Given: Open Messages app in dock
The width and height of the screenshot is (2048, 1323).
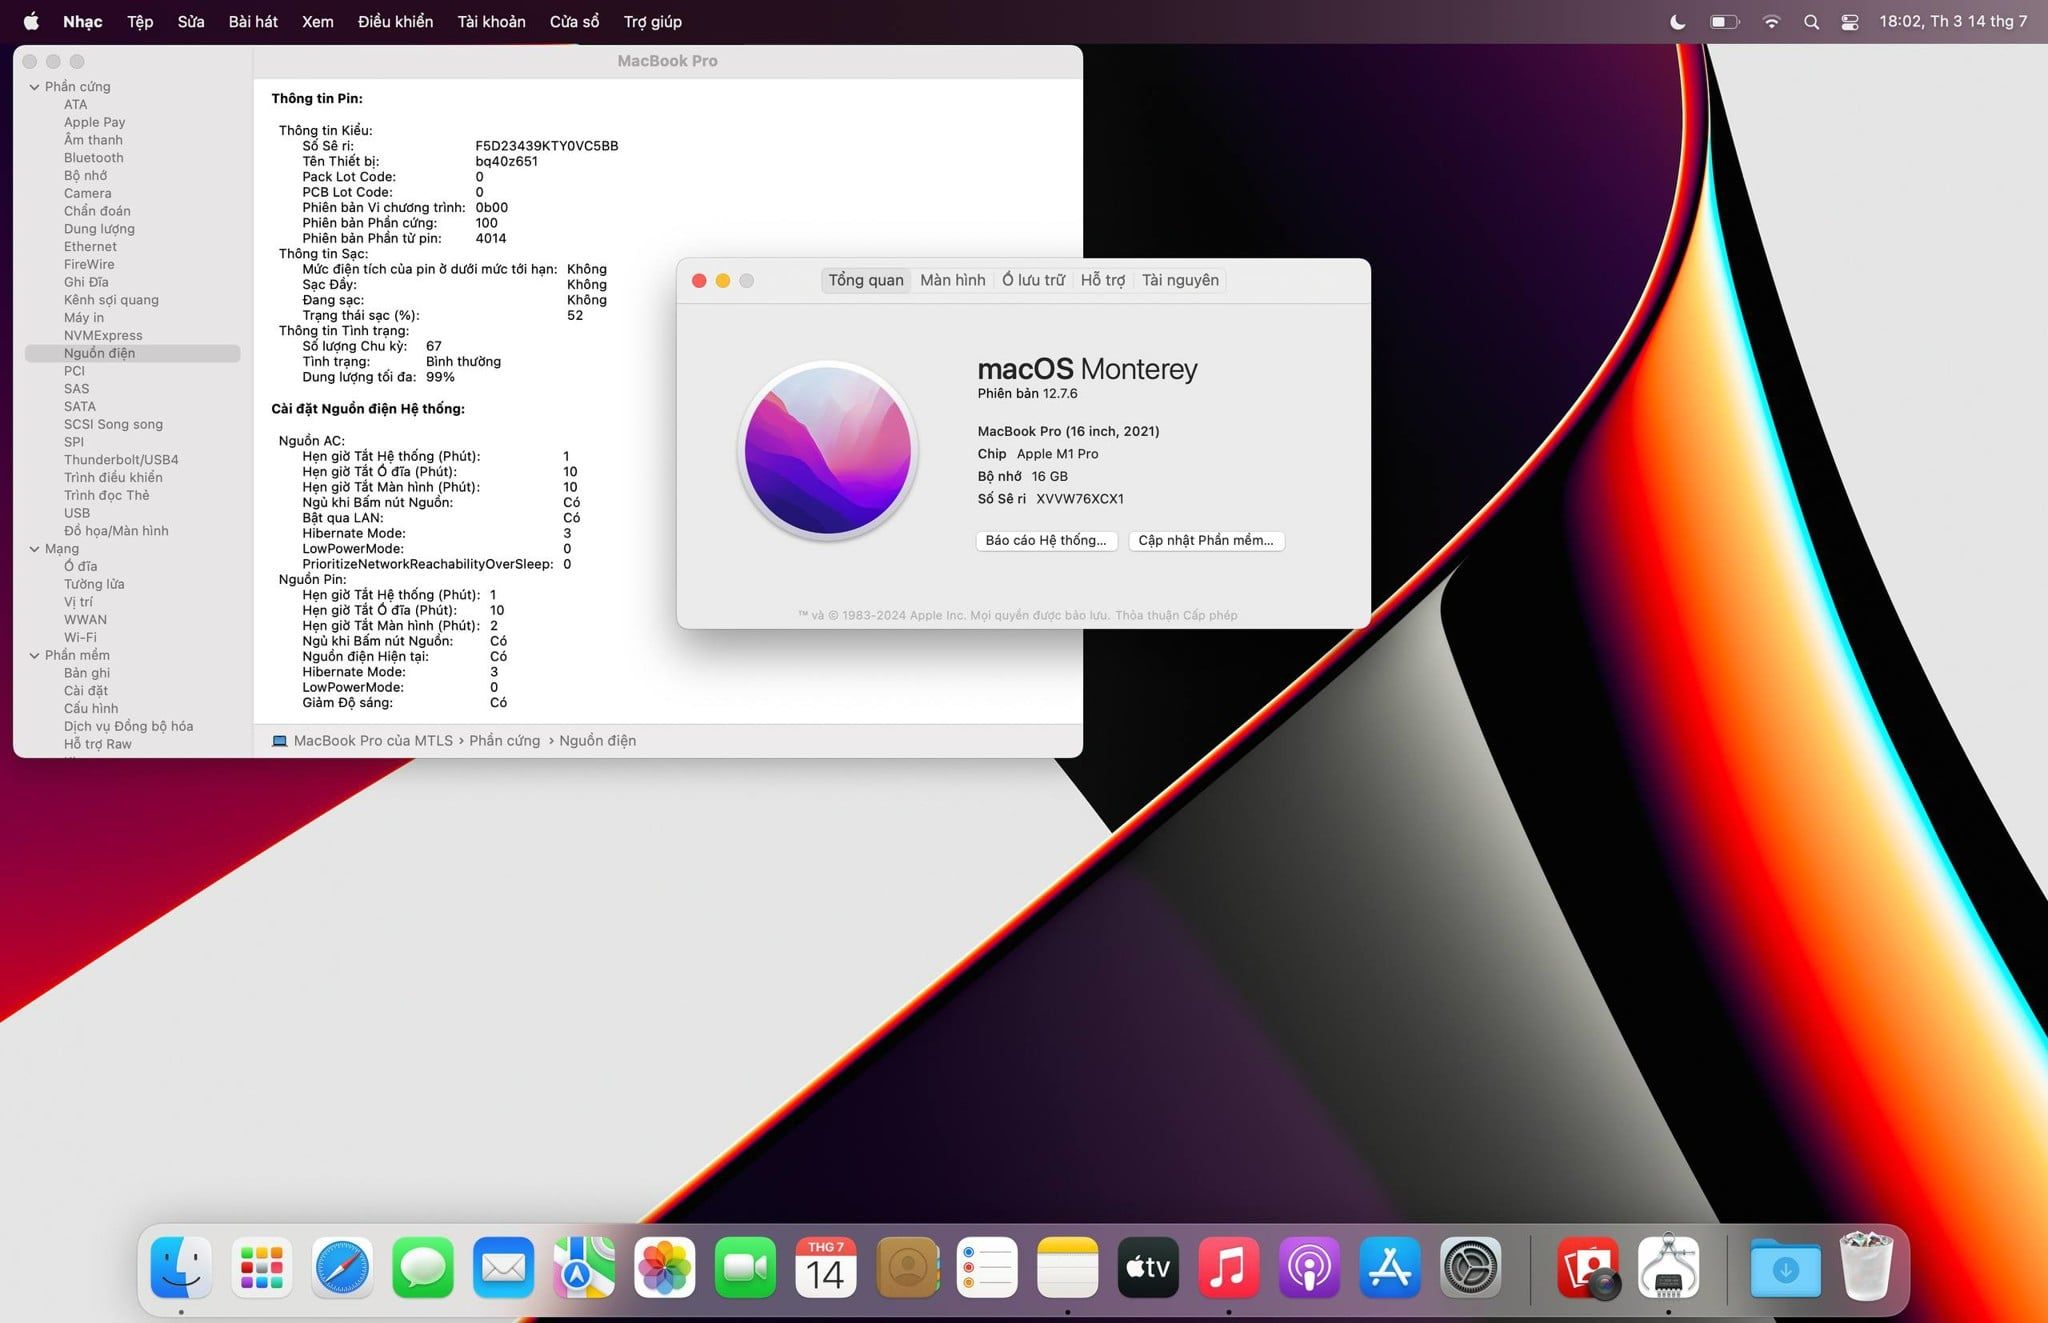Looking at the screenshot, I should 423,1267.
